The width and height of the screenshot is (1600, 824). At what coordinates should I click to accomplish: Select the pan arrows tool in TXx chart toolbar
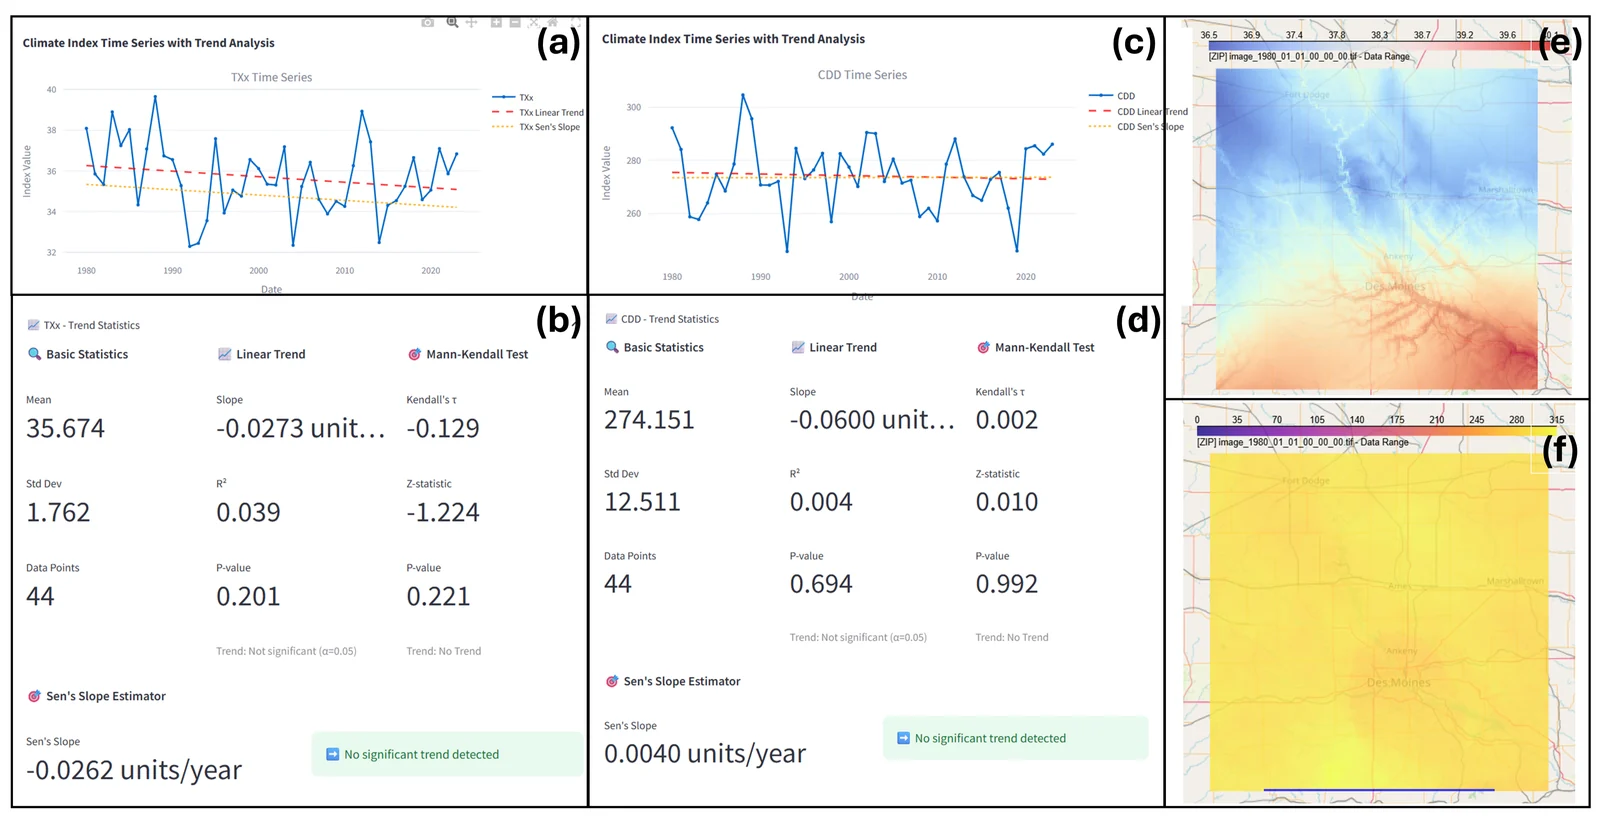point(471,22)
